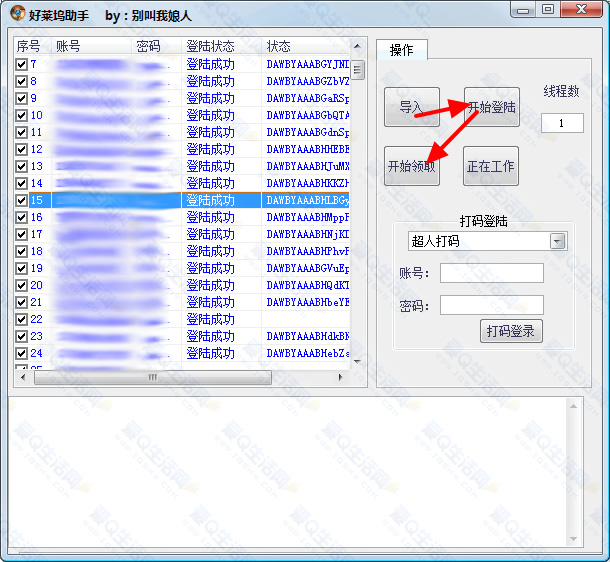Click the 账号 input field

[x=491, y=273]
